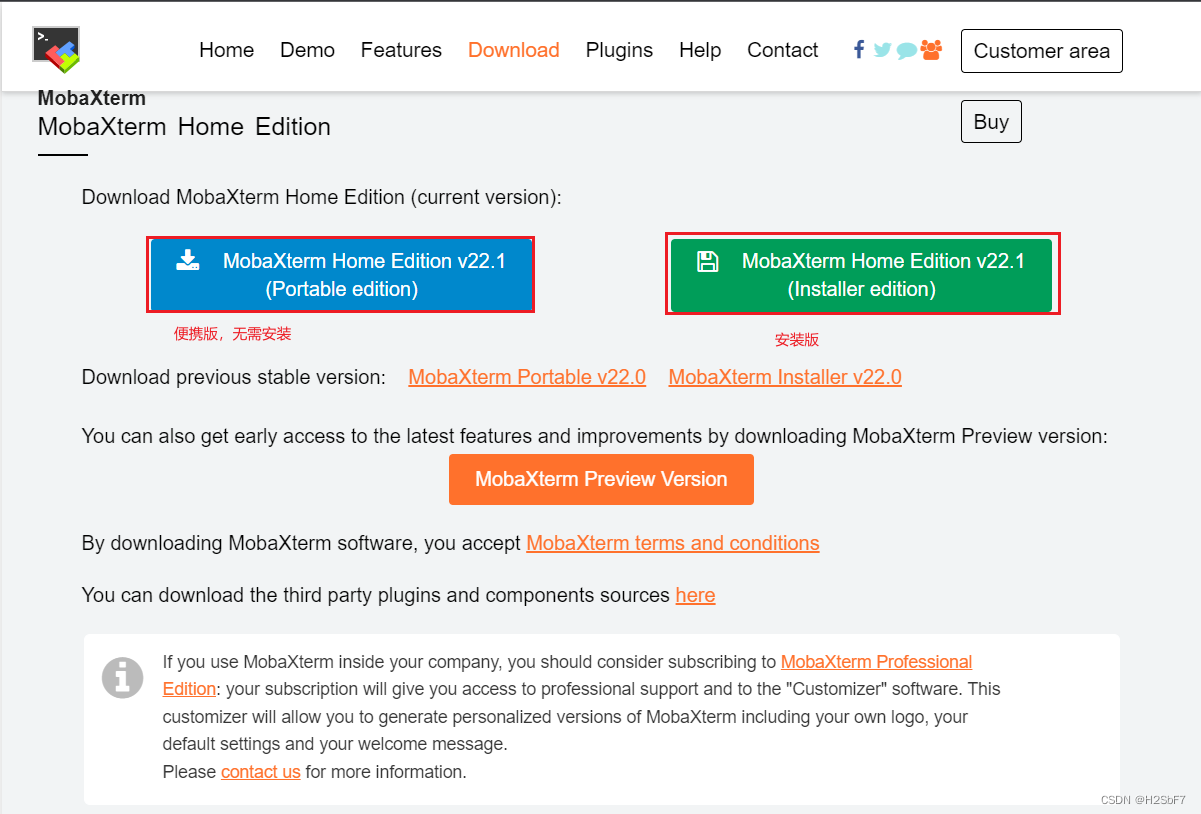Open the MobaXterm Professional Edition link
The image size is (1201, 814).
[x=877, y=662]
